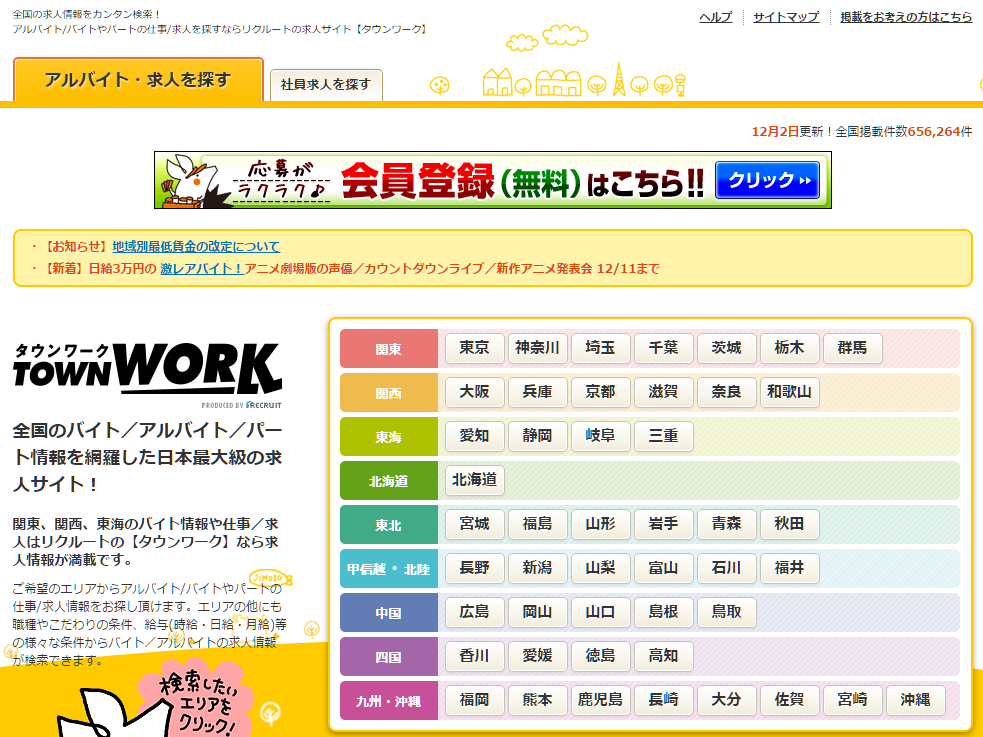Pick 秋田 in the 東北 row
The width and height of the screenshot is (983, 737).
[x=789, y=524]
